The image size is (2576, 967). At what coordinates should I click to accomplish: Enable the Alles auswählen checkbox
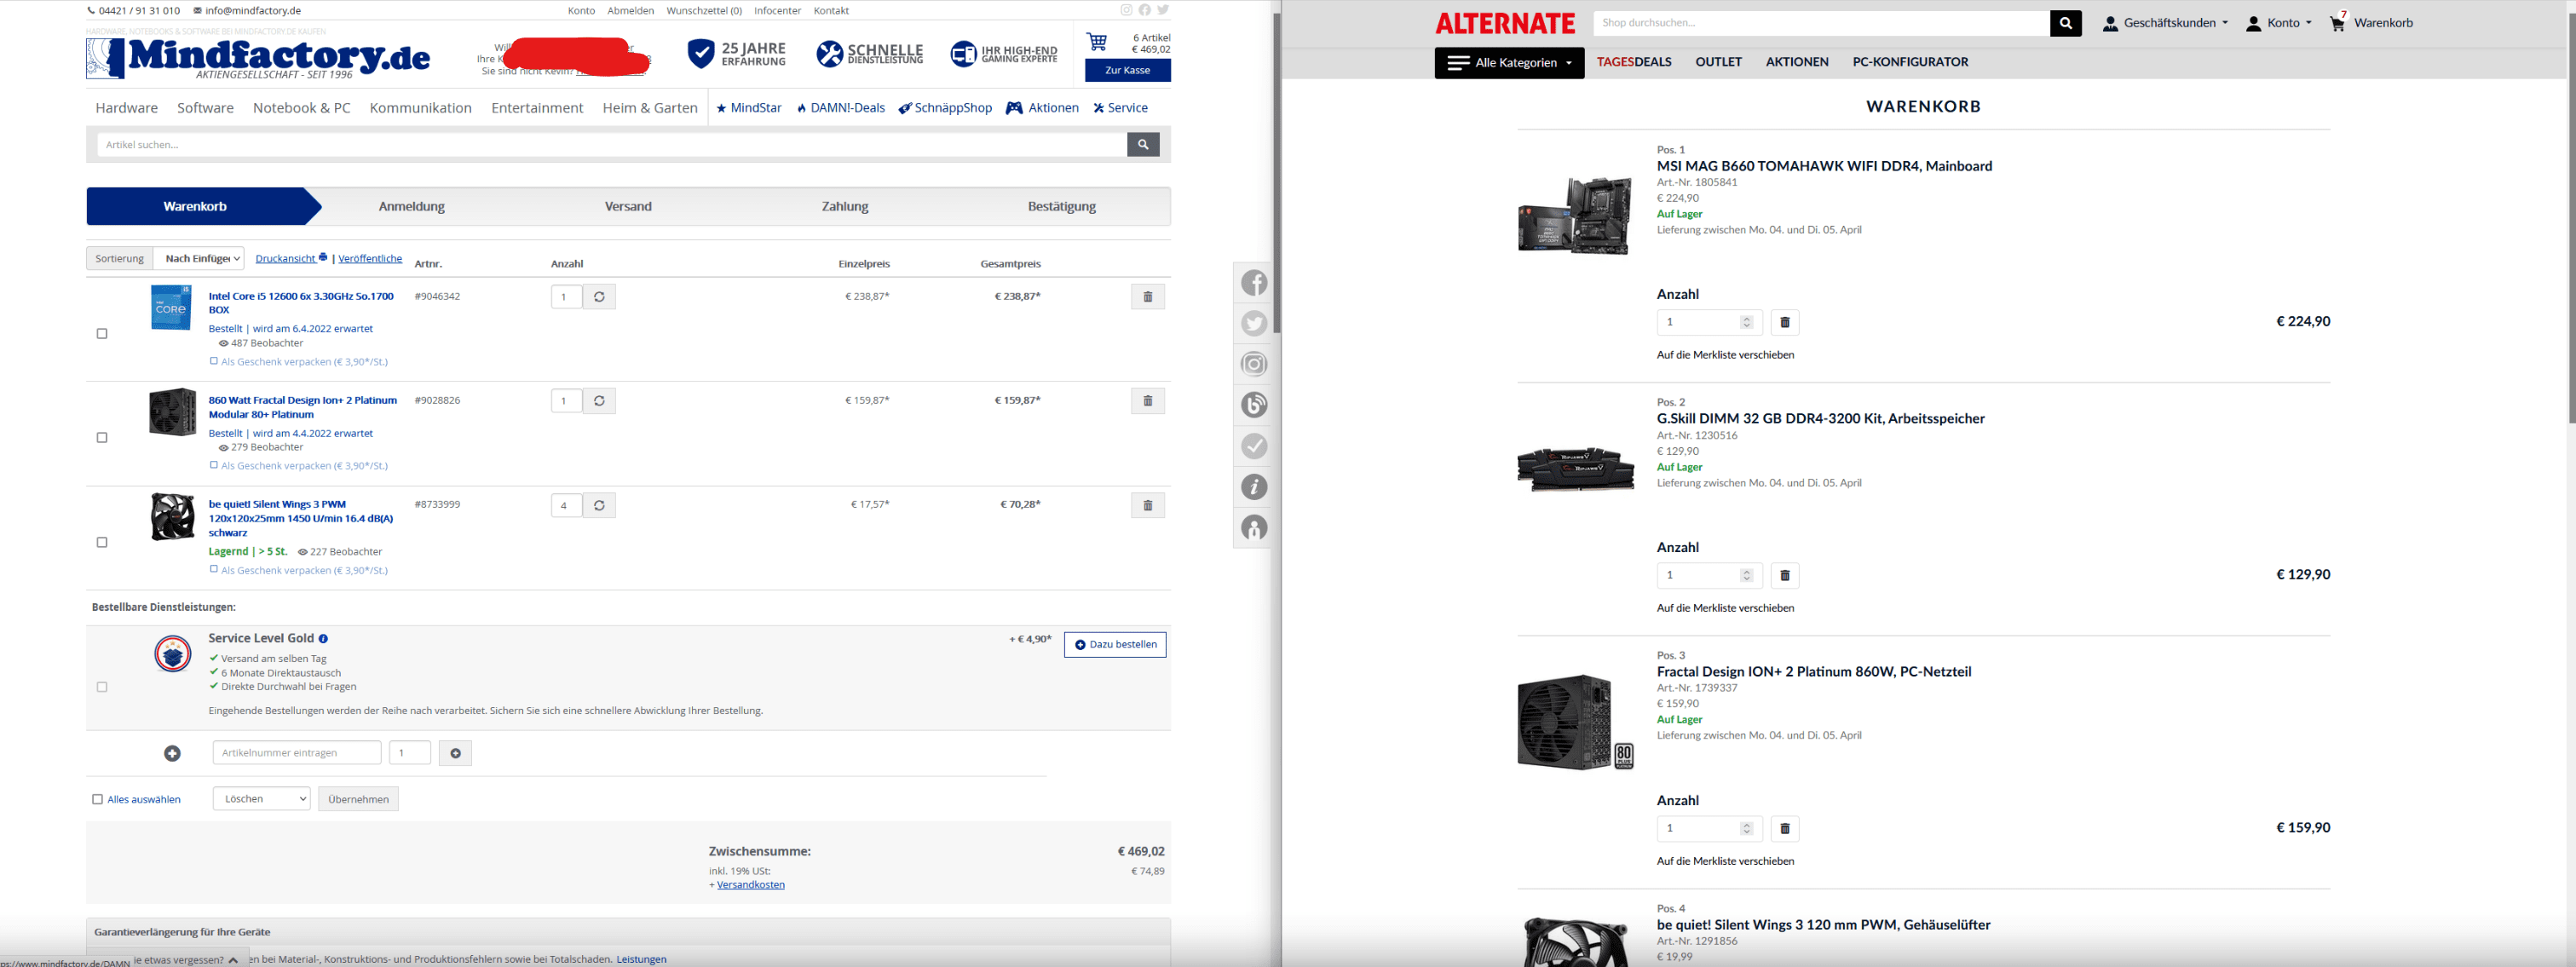coord(97,799)
